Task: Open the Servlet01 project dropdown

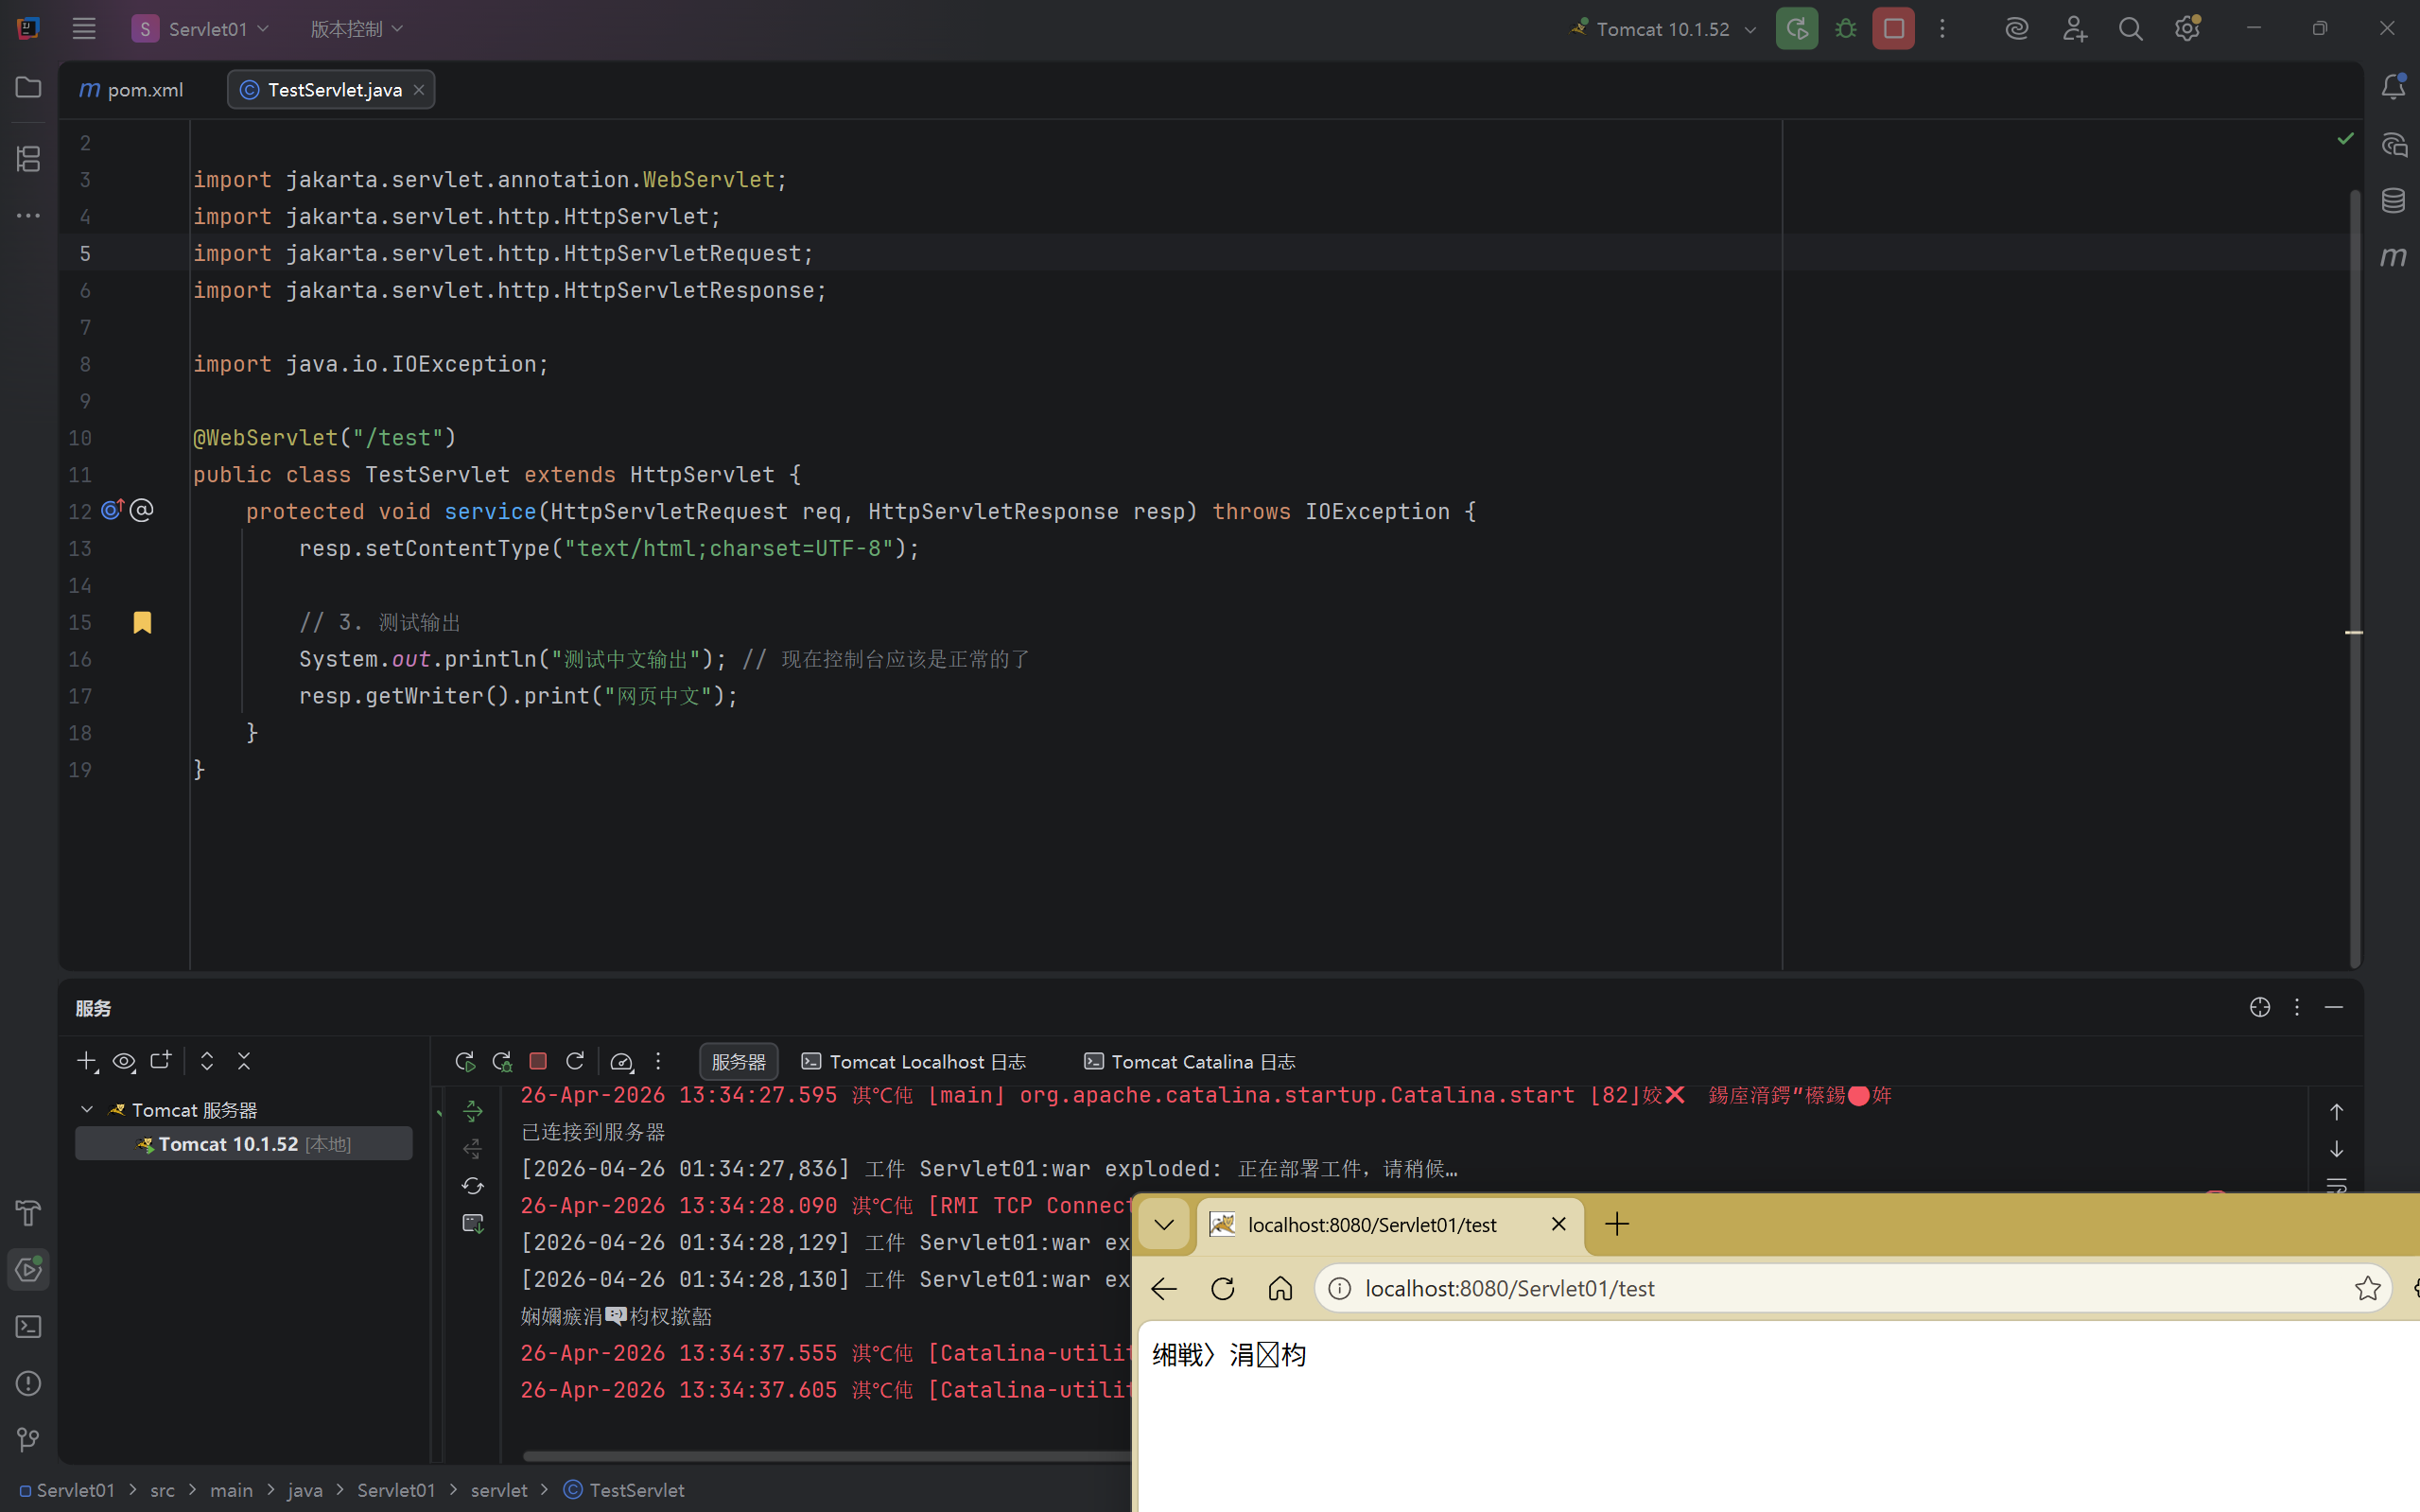Action: point(200,29)
